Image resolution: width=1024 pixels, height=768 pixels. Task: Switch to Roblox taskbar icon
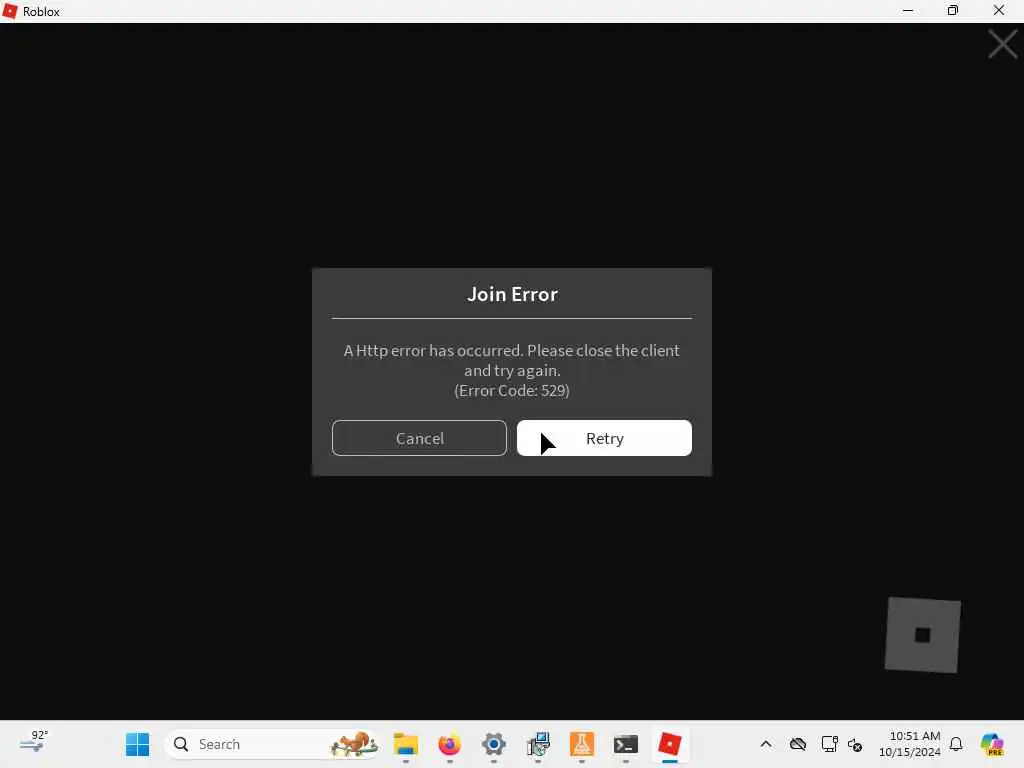click(669, 744)
